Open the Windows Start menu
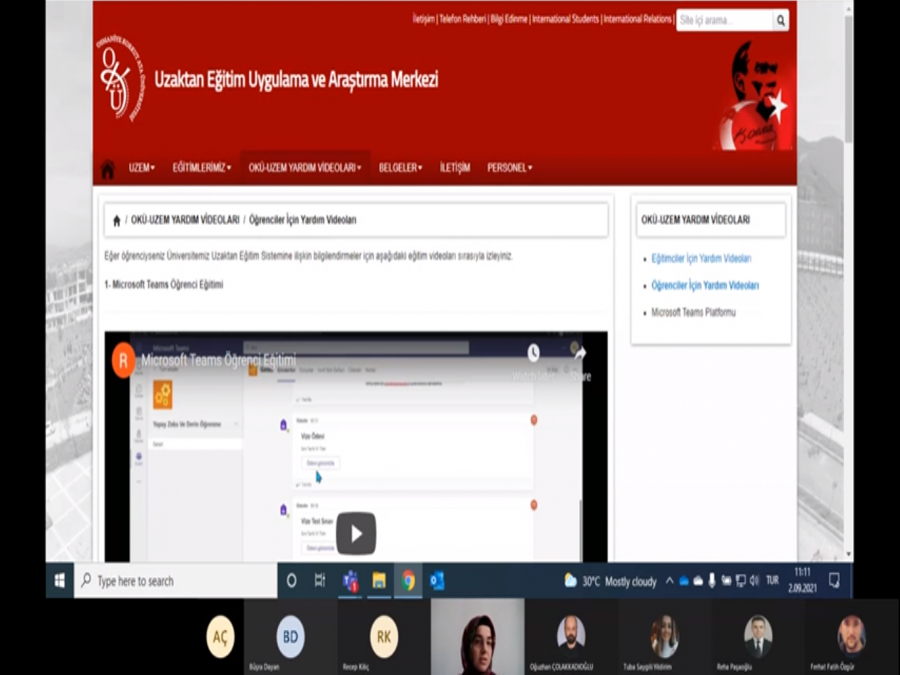This screenshot has height=675, width=900. (60, 581)
